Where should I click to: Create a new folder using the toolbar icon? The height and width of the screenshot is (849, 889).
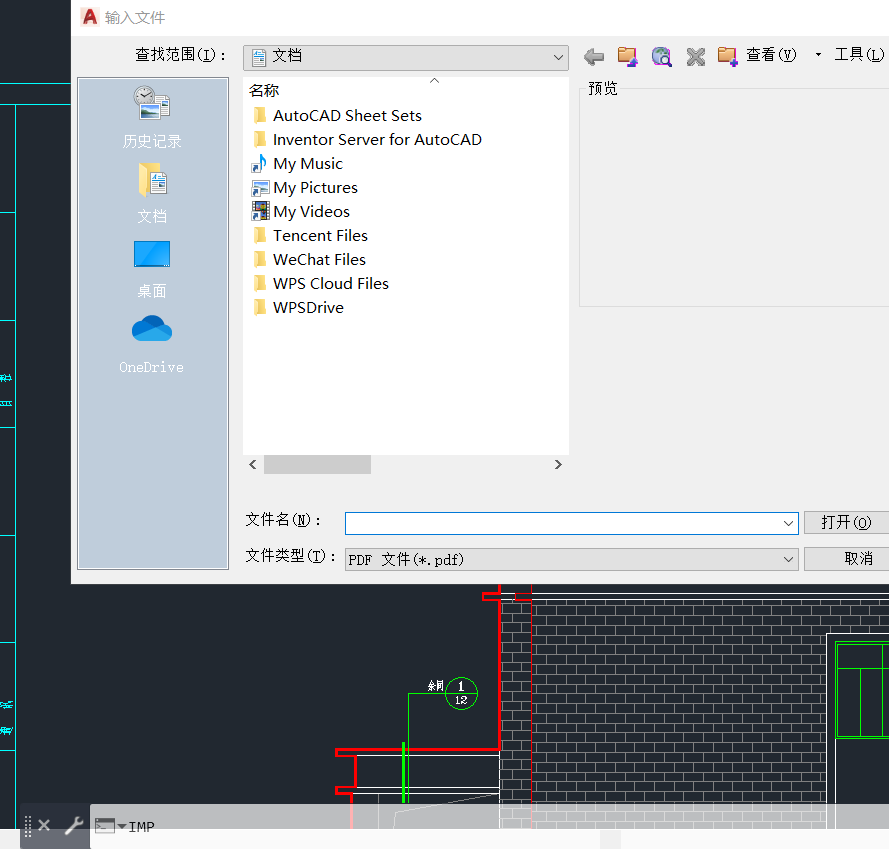click(x=729, y=56)
